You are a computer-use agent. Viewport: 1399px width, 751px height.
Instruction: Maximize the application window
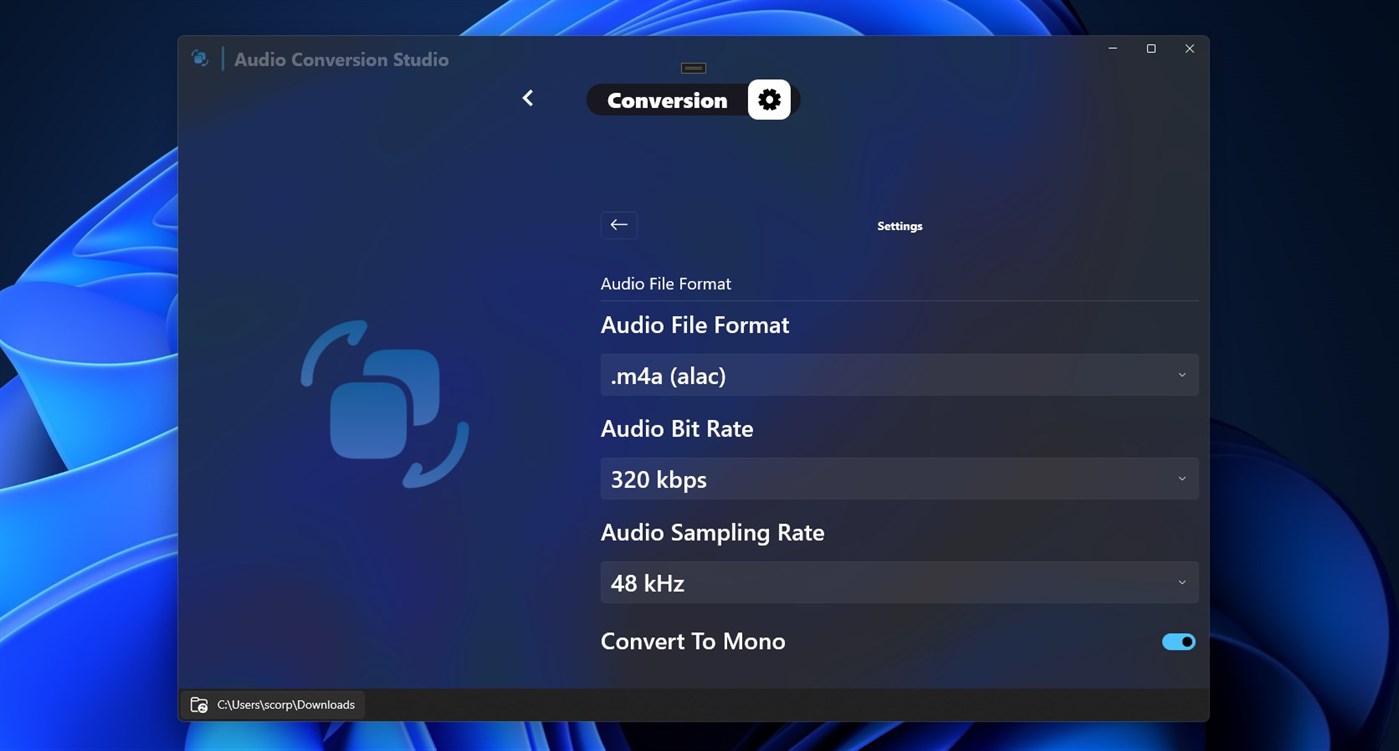click(1150, 47)
